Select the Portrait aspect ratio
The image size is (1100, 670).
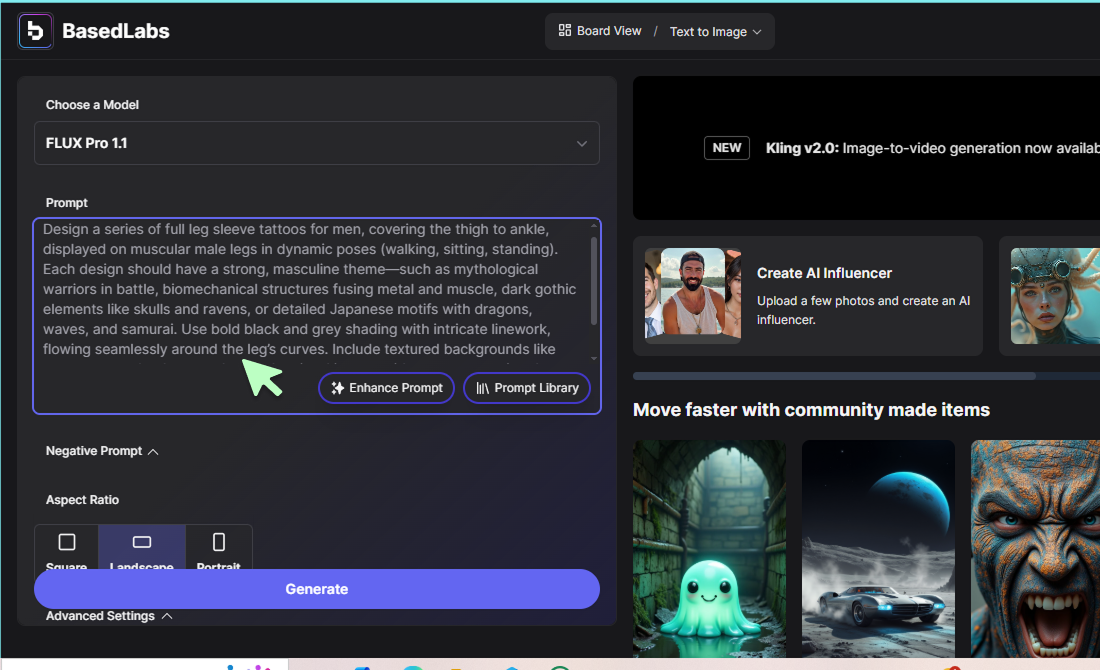tap(218, 549)
